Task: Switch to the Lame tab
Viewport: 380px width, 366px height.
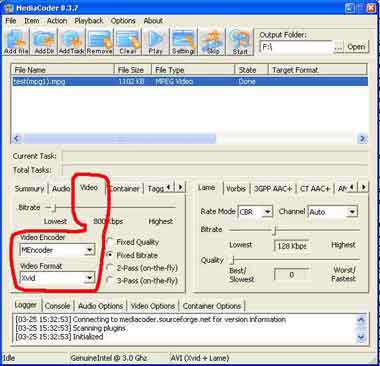Action: 207,188
